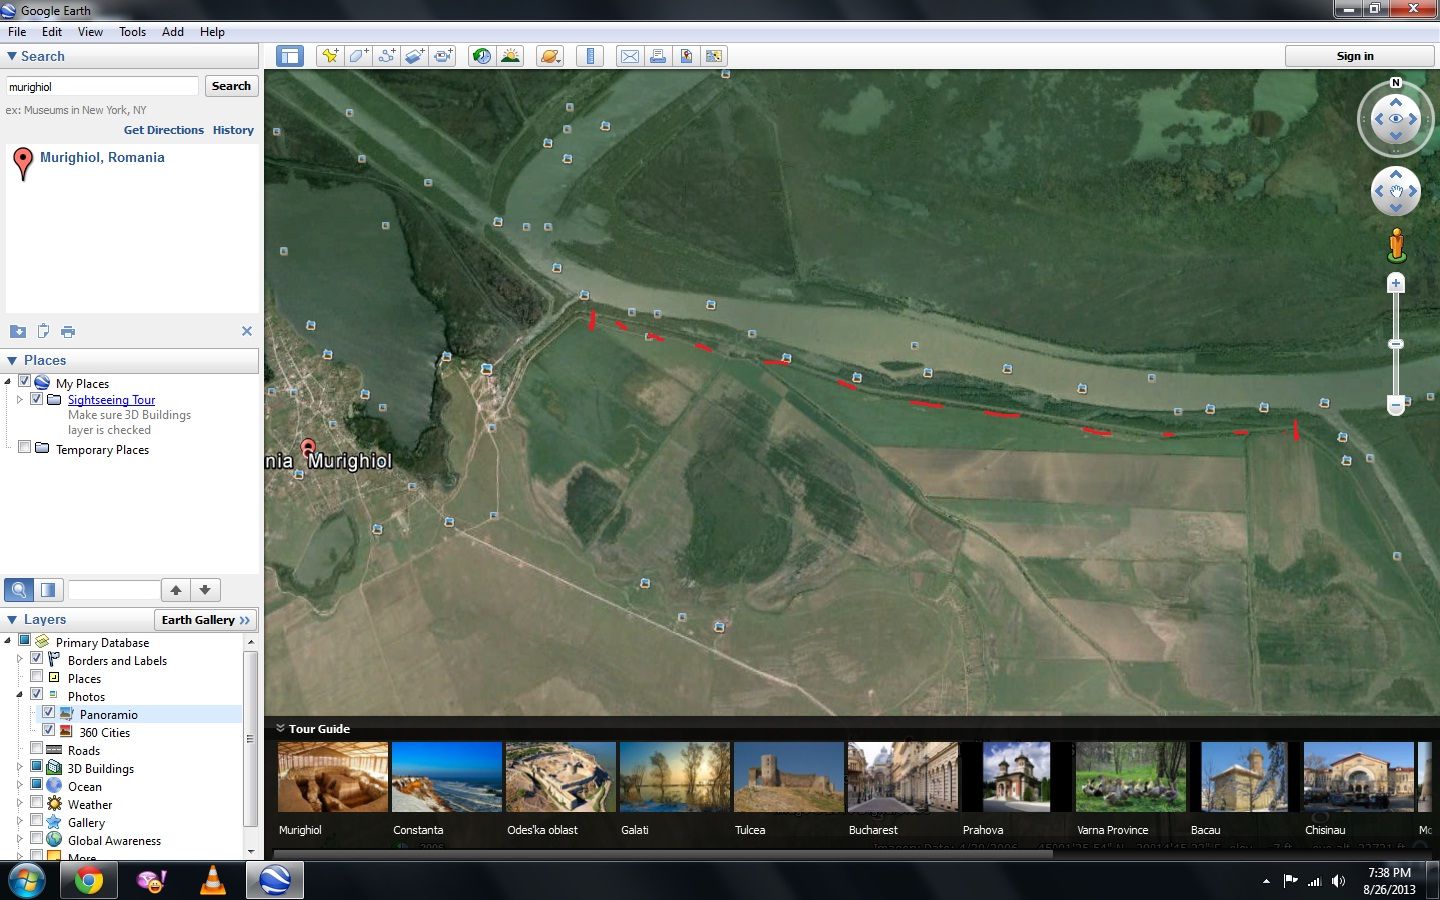Click the Email envelope icon in toolbar

point(629,56)
